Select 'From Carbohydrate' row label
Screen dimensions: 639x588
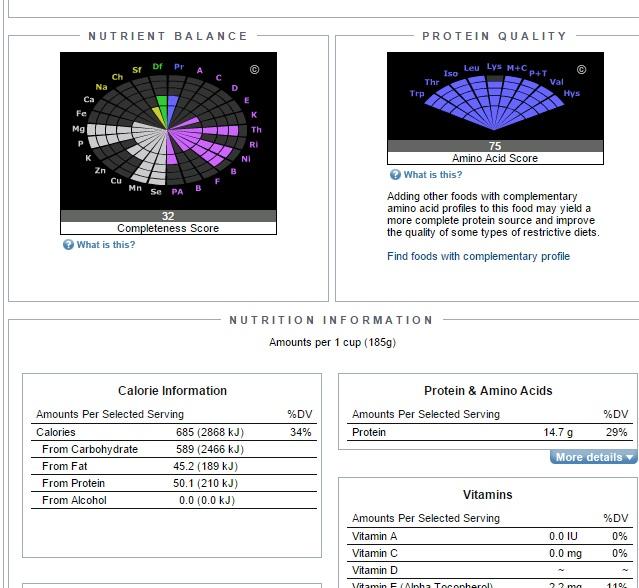(x=90, y=449)
